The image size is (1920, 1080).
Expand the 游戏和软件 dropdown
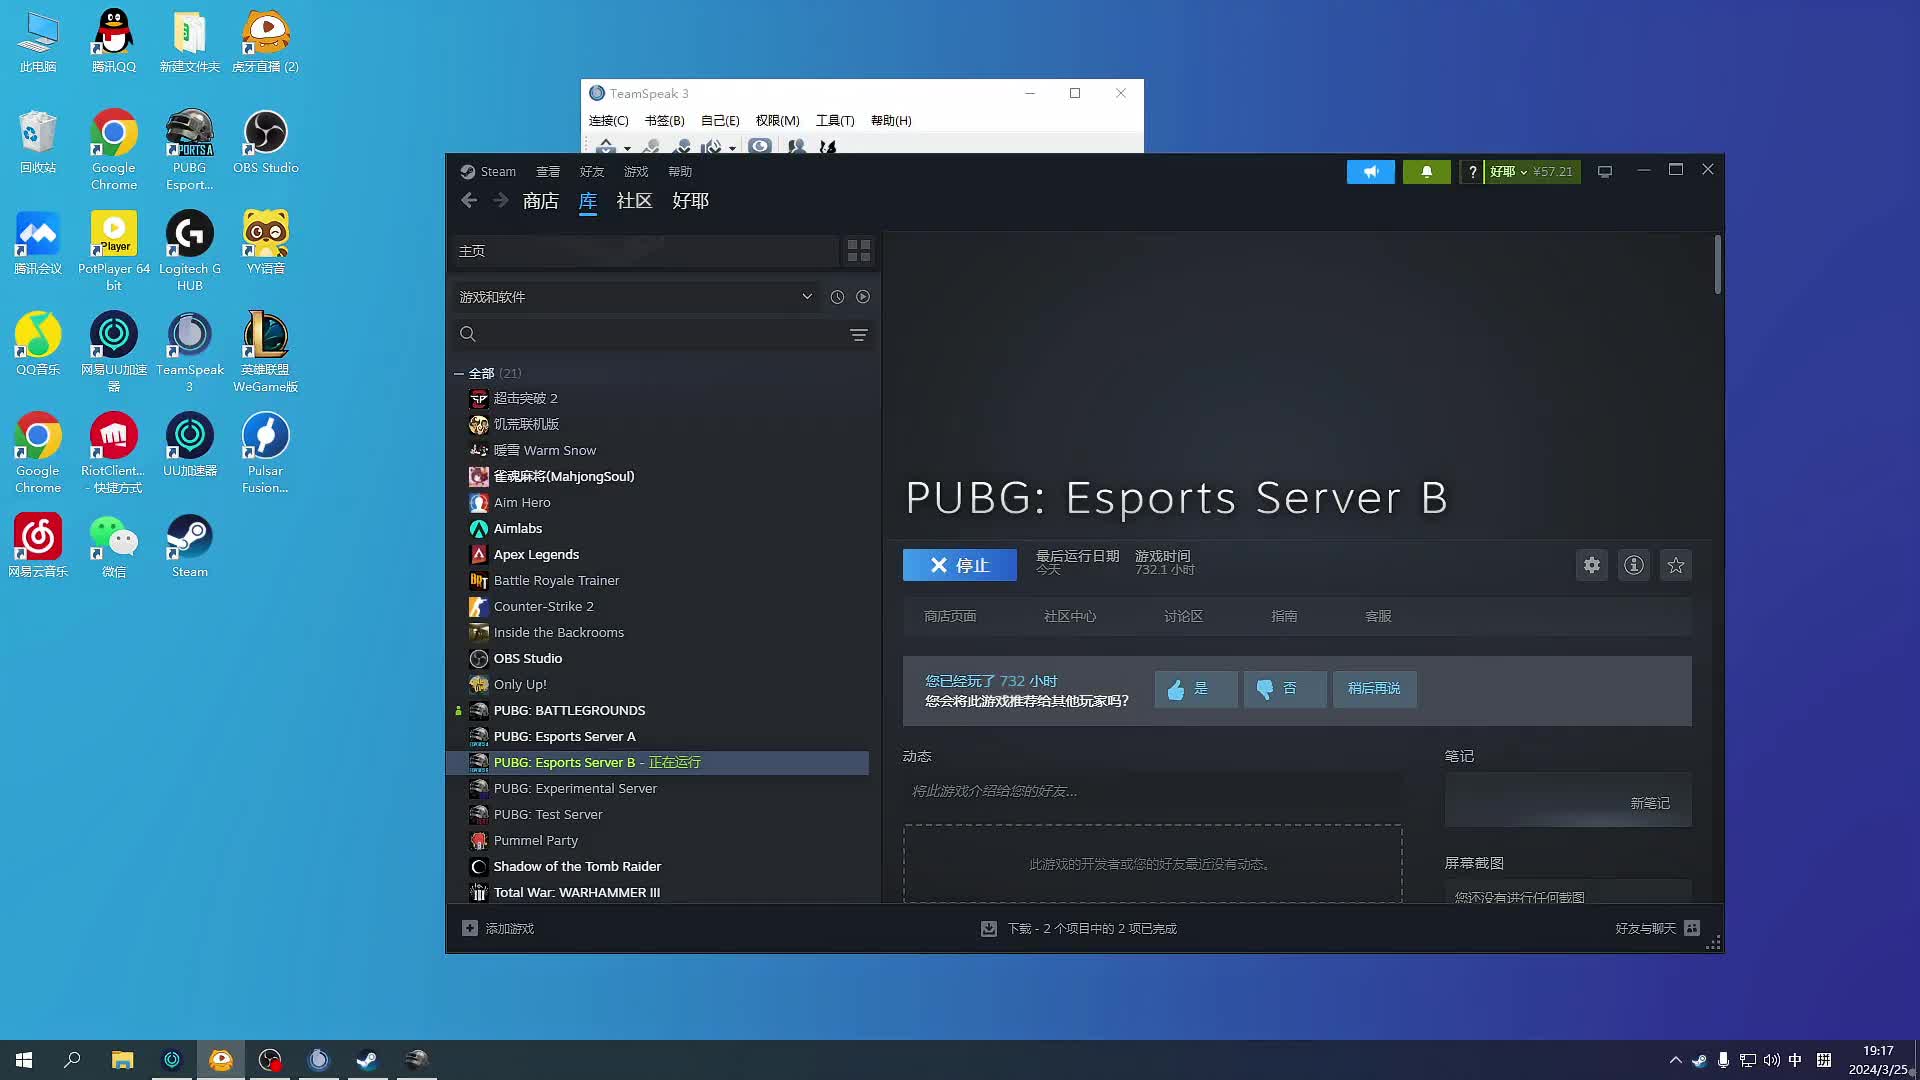(x=806, y=297)
